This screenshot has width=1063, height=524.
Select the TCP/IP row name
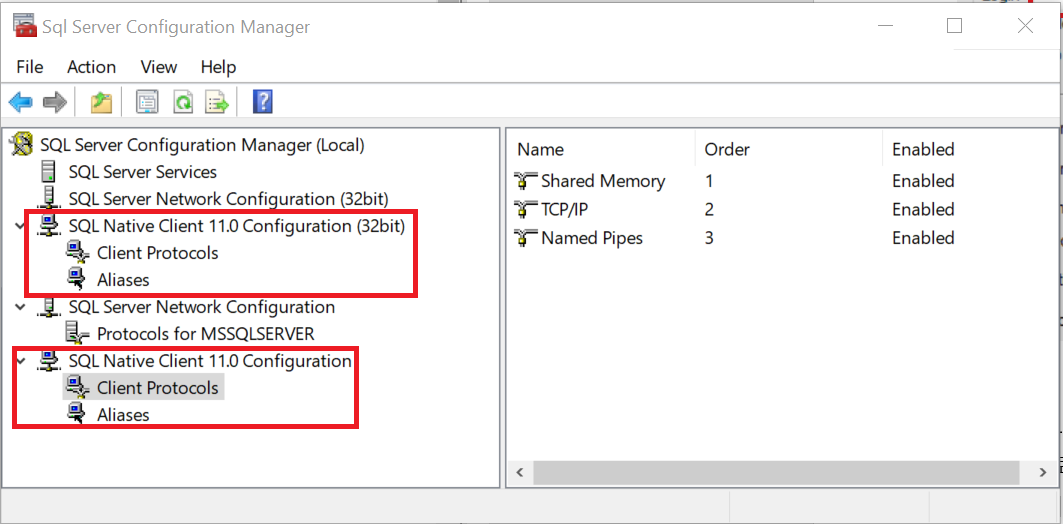[x=564, y=209]
